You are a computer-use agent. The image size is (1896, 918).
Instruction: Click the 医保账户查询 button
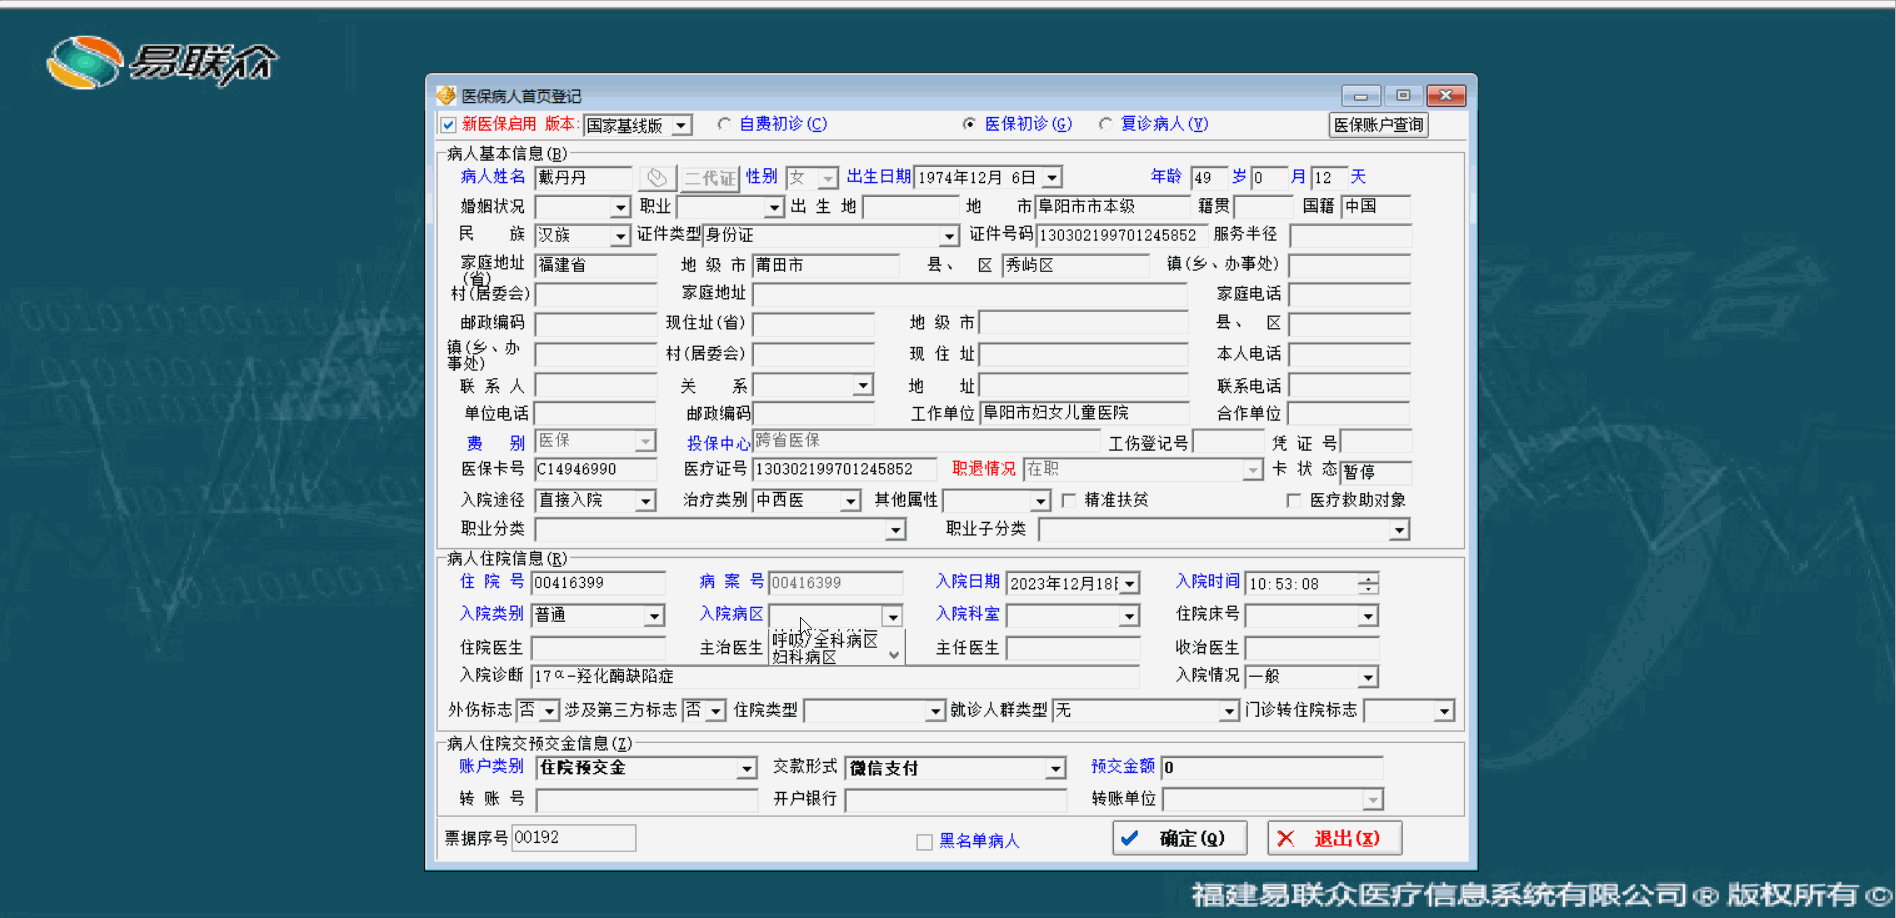pyautogui.click(x=1378, y=125)
